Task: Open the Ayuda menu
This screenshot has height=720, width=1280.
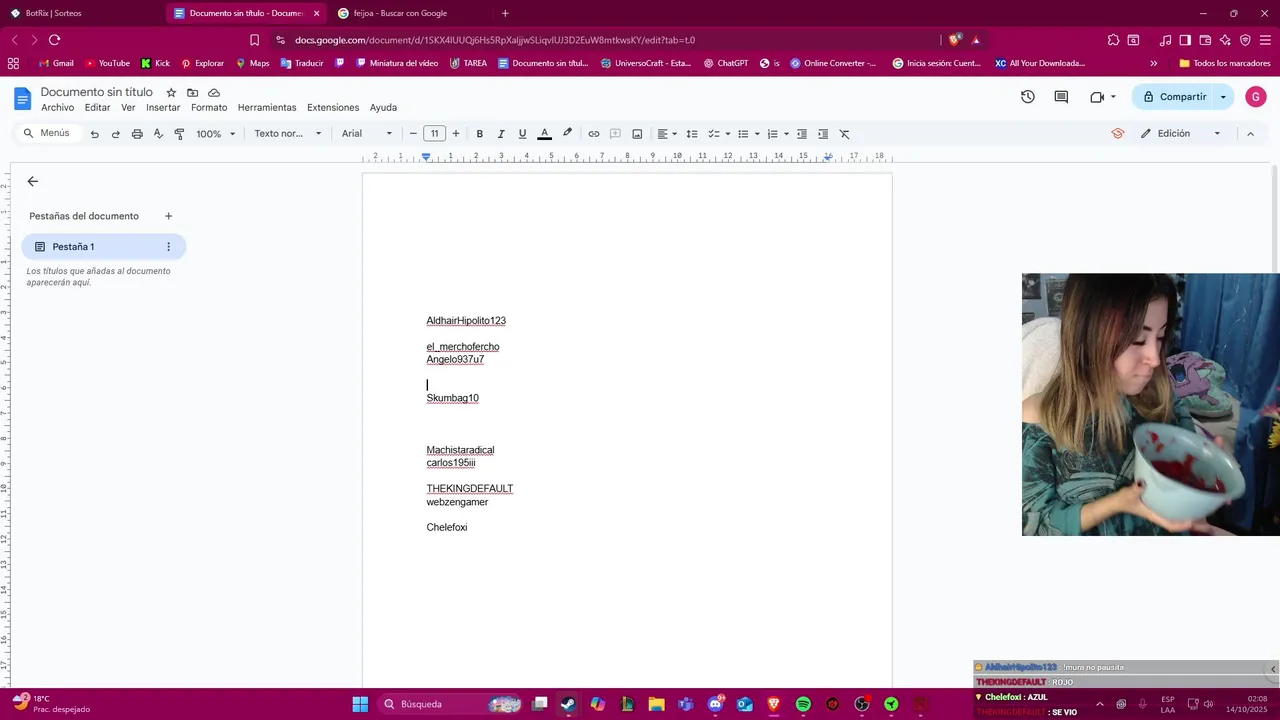Action: tap(383, 108)
